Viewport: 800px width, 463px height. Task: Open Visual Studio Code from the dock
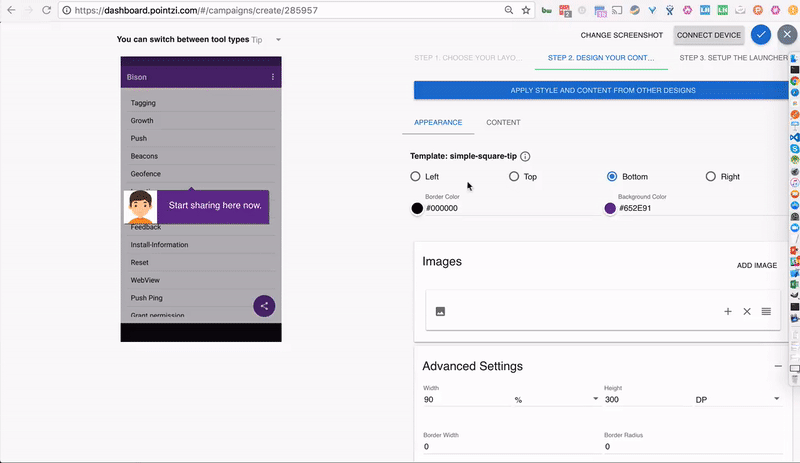coord(795,137)
